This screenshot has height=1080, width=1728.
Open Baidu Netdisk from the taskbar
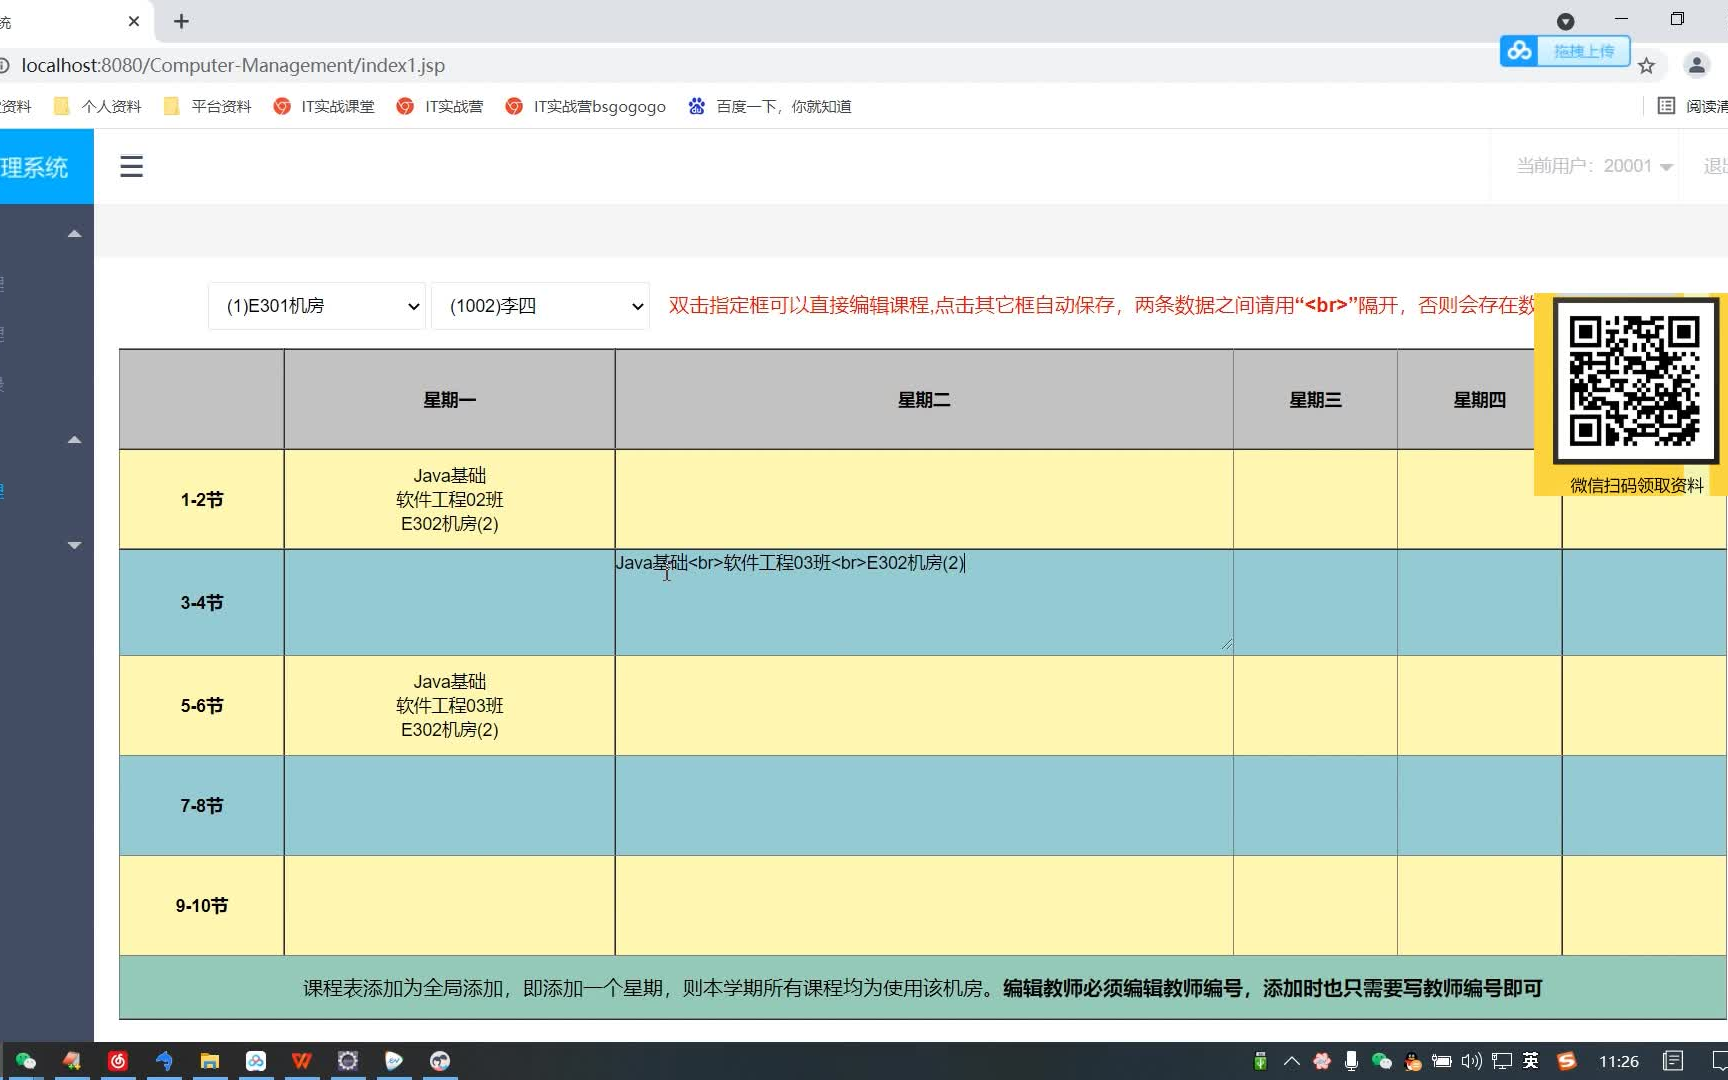(256, 1060)
